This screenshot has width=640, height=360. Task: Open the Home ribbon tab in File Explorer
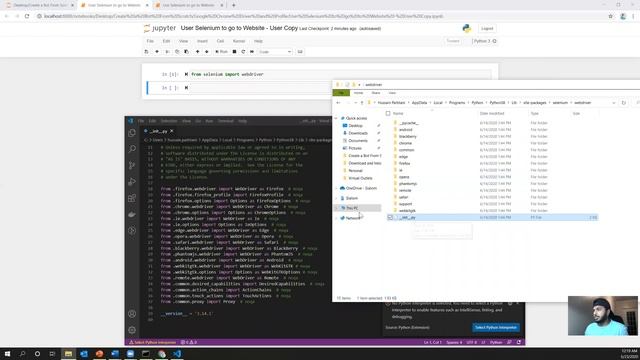click(358, 93)
